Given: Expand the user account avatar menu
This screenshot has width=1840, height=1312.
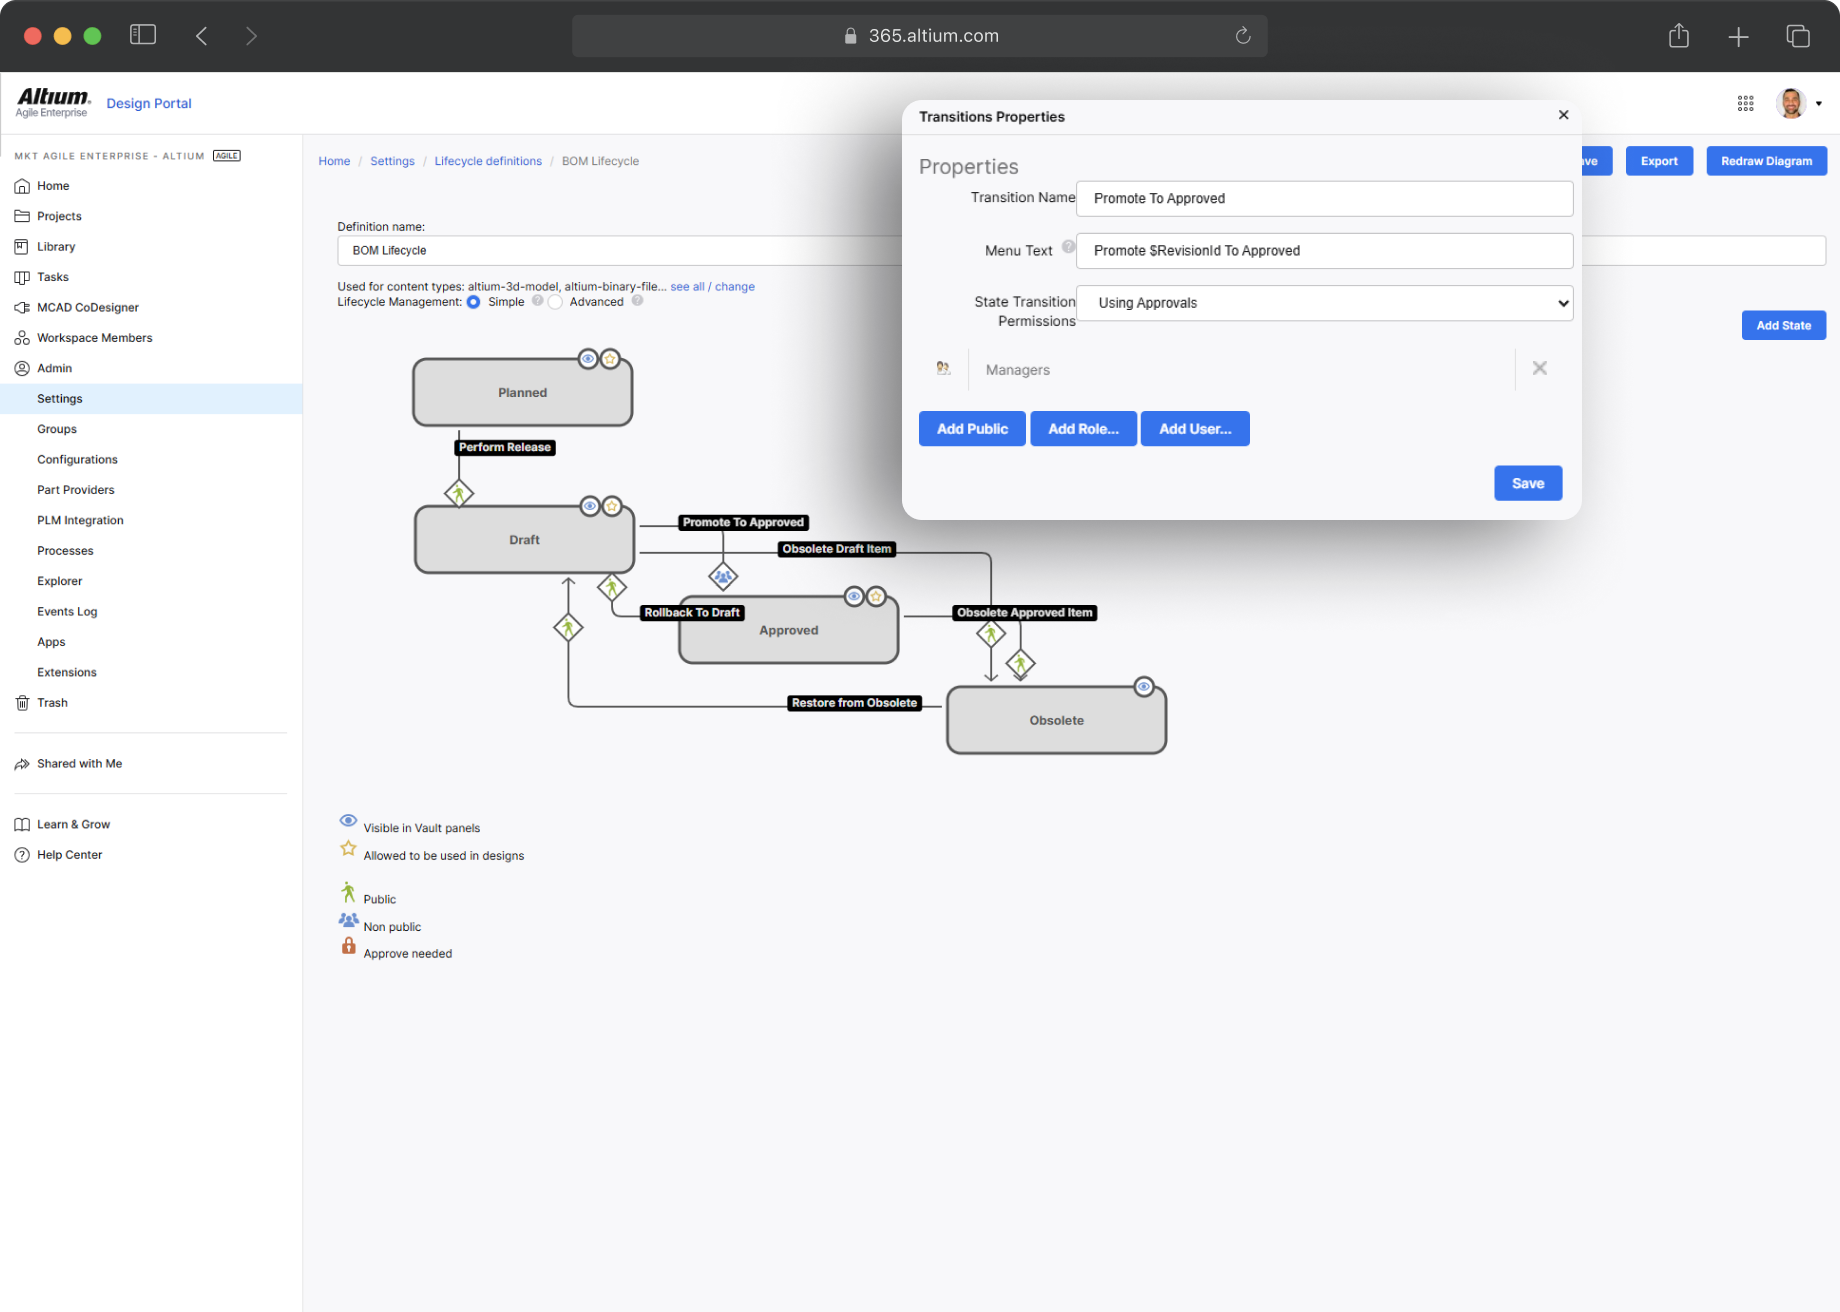Looking at the screenshot, I should click(1798, 104).
